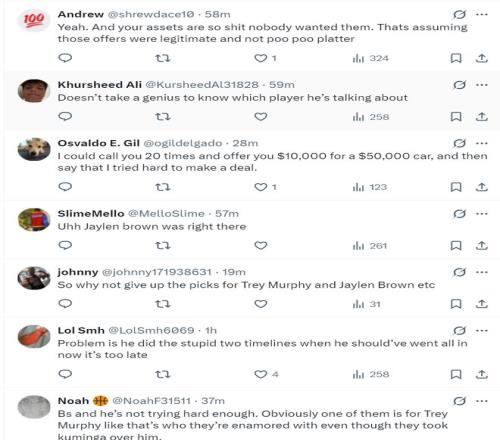Viewport: 500px width, 440px height.
Task: Open more options menu on Noah's tweet
Action: [x=482, y=401]
